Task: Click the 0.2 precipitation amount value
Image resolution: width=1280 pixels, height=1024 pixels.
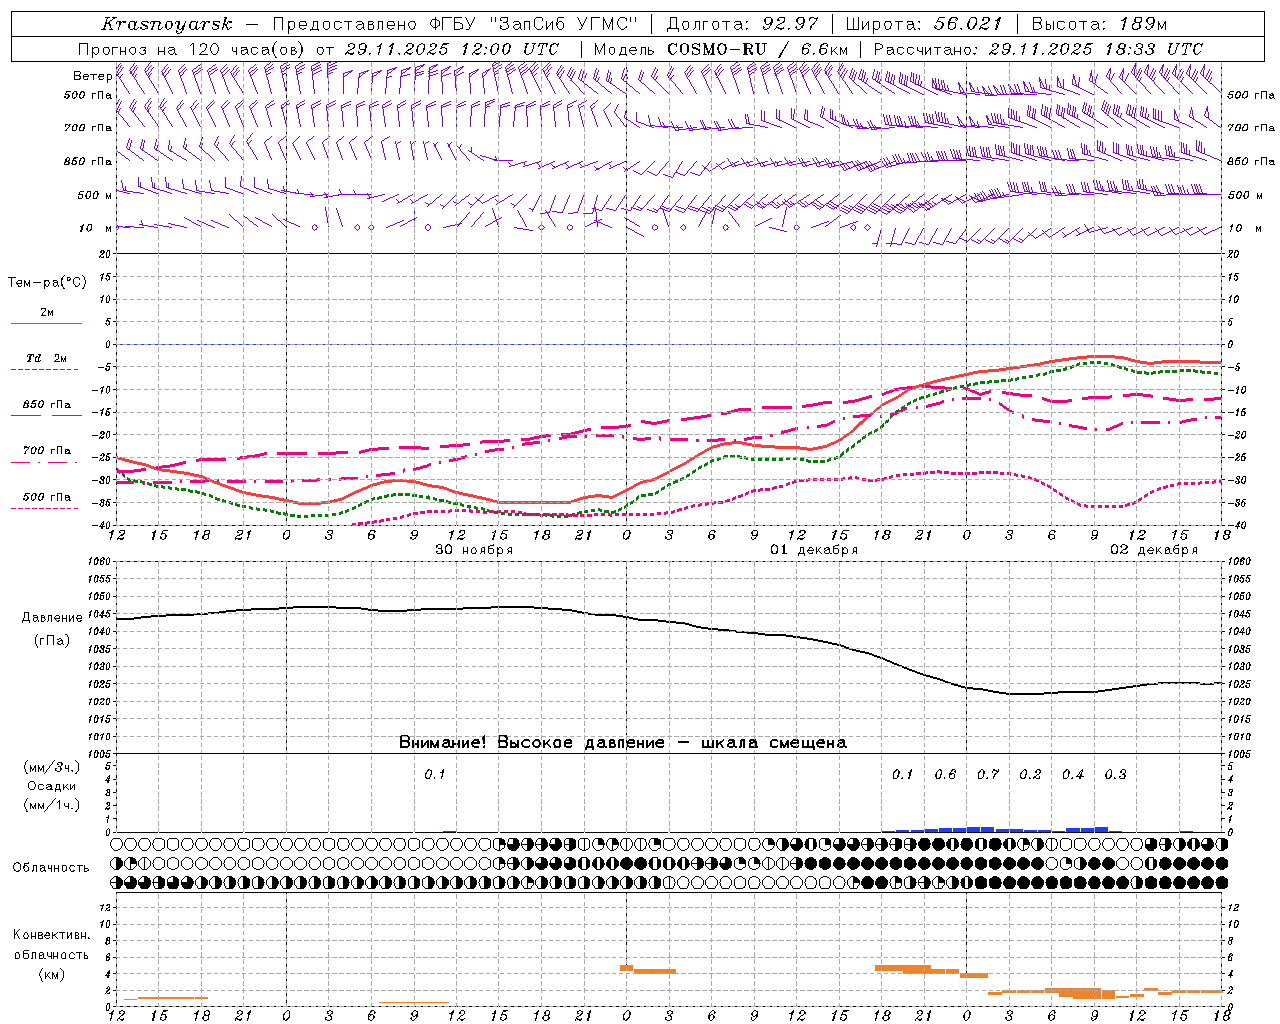Action: click(x=1030, y=775)
